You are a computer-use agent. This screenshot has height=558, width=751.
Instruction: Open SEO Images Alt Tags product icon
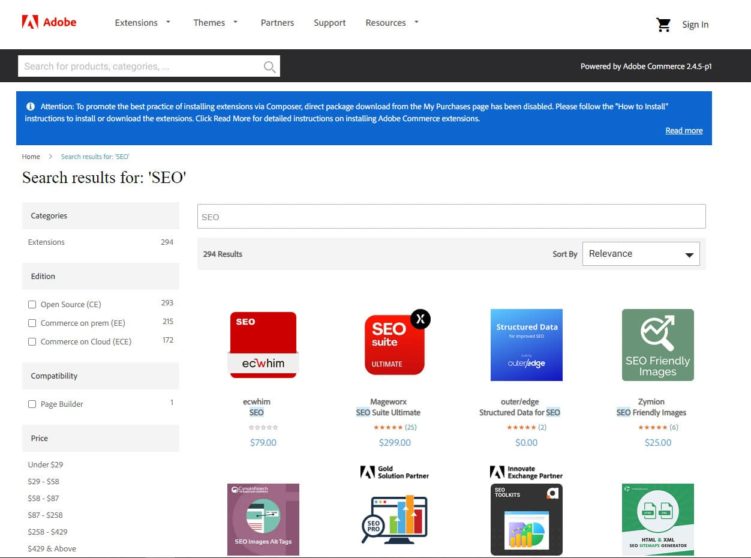point(263,519)
